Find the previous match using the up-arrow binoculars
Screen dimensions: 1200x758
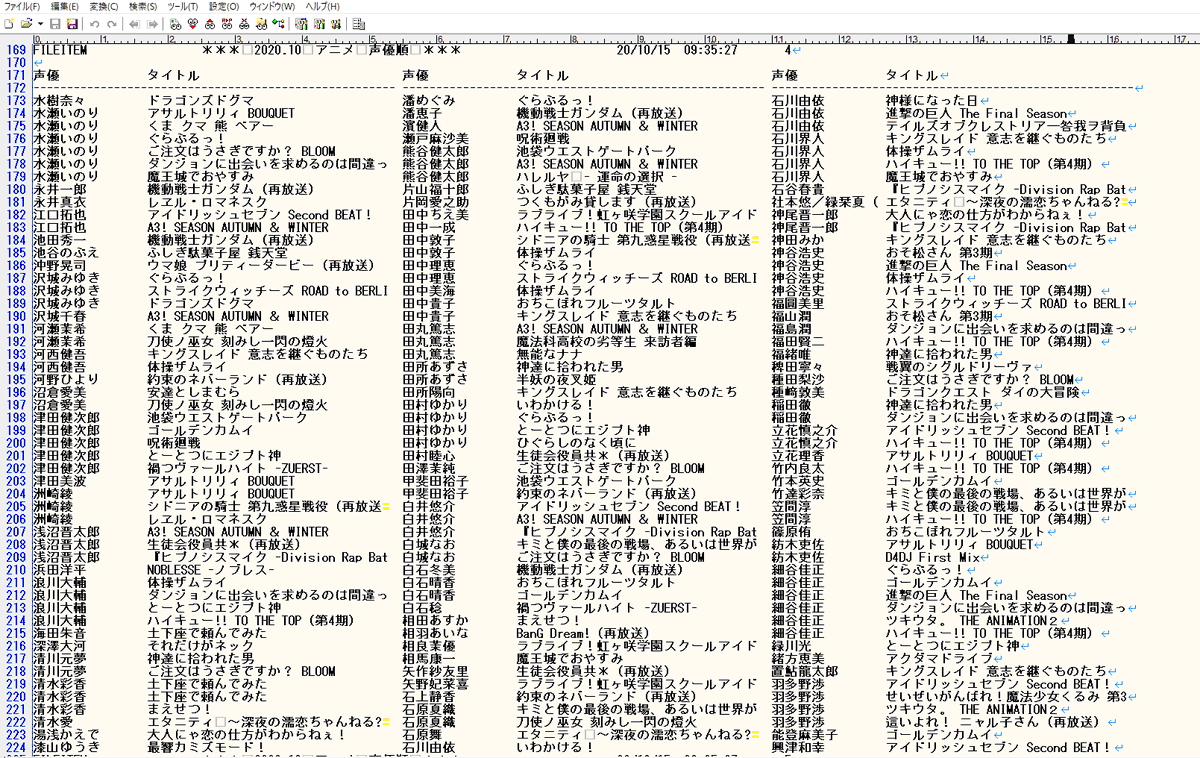(x=209, y=23)
